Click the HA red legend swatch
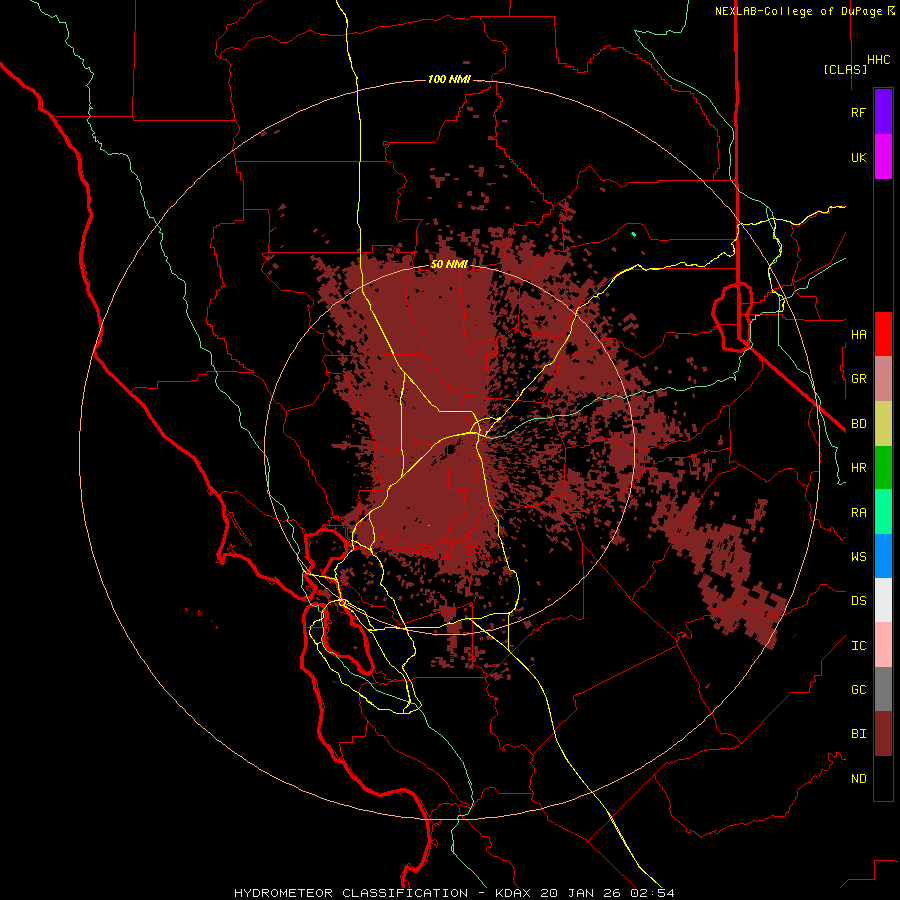This screenshot has height=900, width=900. click(883, 334)
